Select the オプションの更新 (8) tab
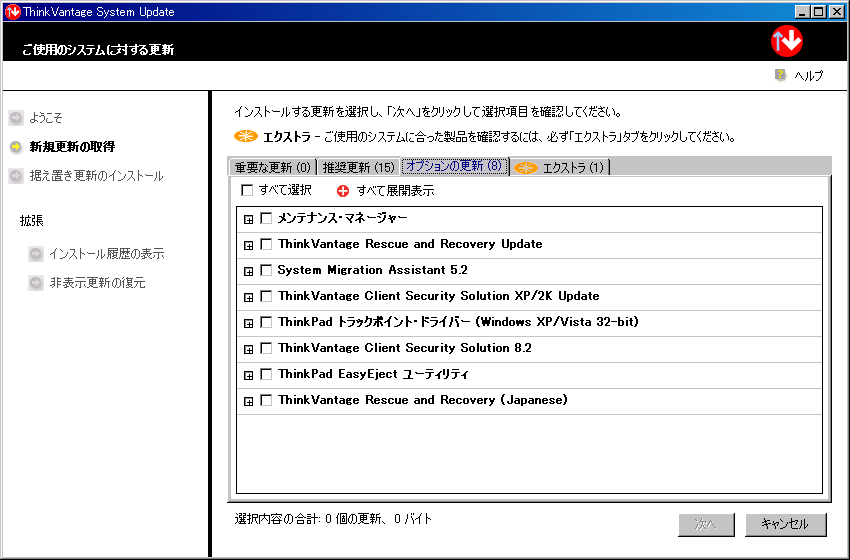Screen dimensions: 850x560 [454, 166]
